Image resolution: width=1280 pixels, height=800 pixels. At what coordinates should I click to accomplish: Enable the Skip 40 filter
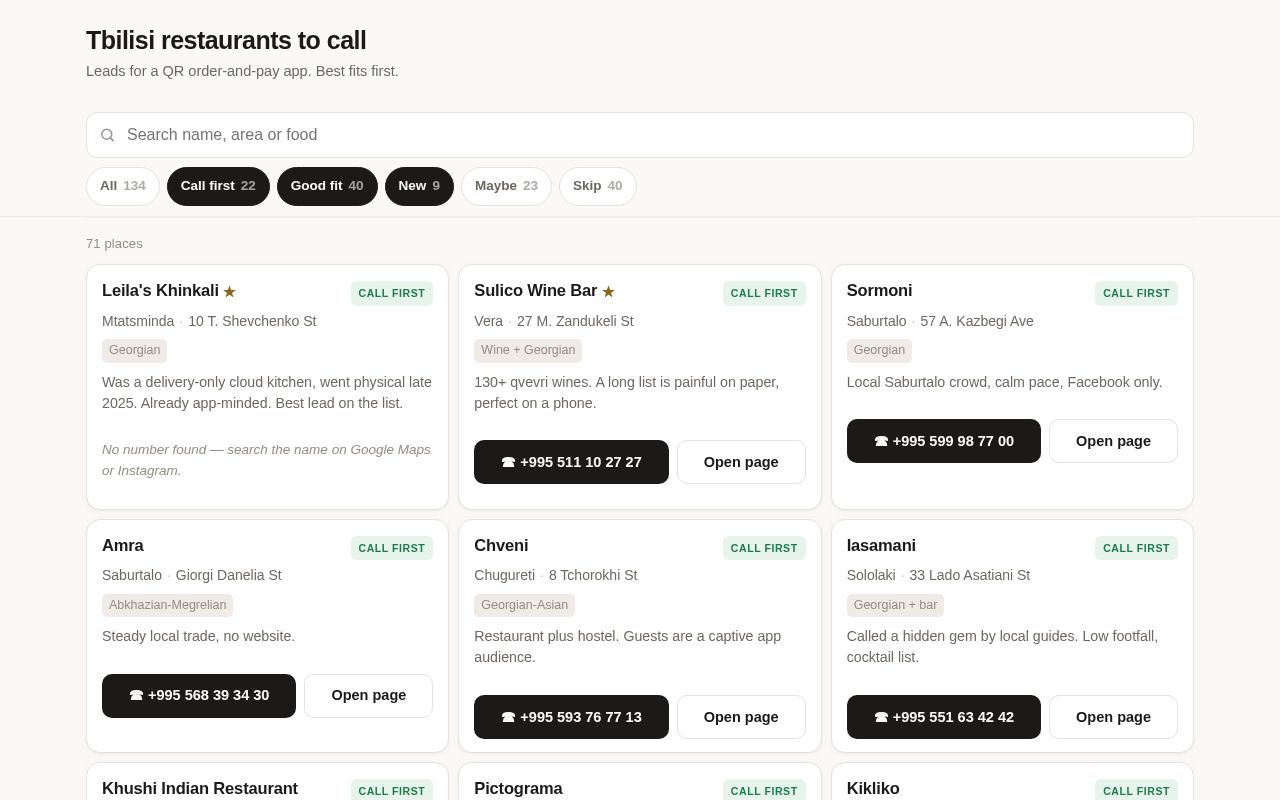pos(598,186)
